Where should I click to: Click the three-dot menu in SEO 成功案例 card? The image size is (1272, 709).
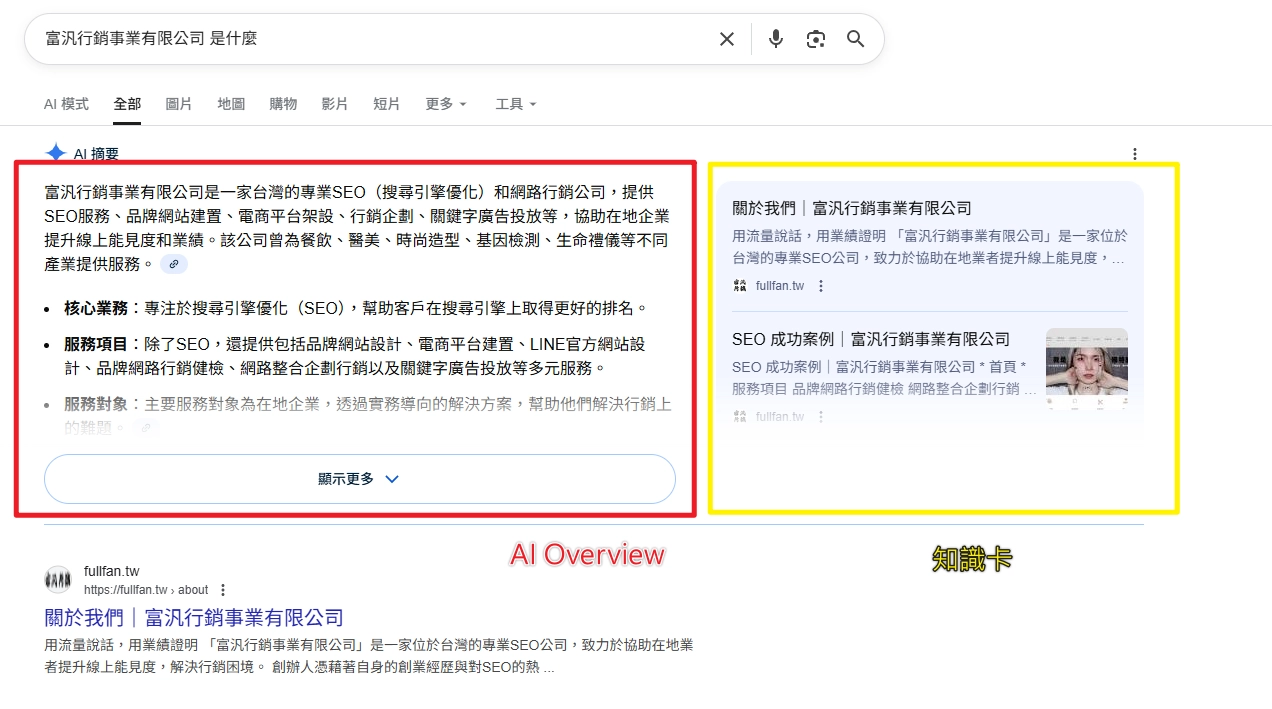pyautogui.click(x=820, y=416)
